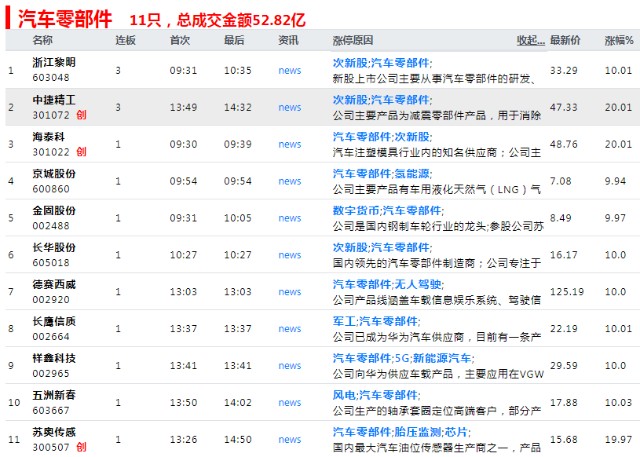
Task: Click stock code 002664
Action: pyautogui.click(x=51, y=337)
